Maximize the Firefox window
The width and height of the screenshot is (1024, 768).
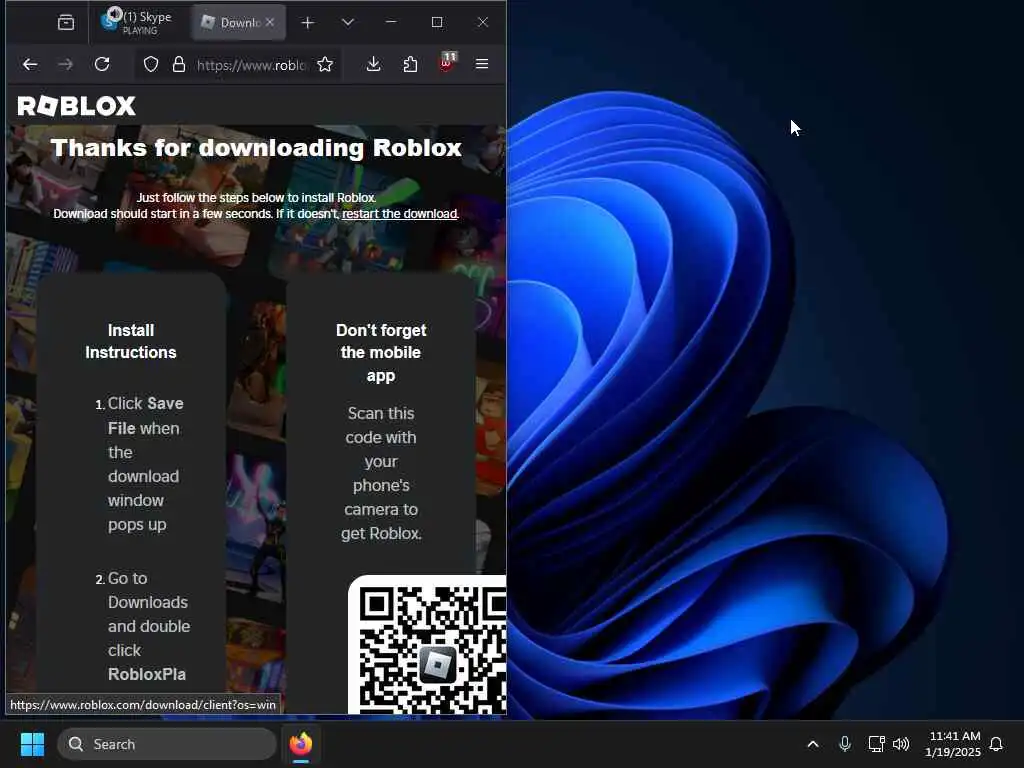coord(437,22)
